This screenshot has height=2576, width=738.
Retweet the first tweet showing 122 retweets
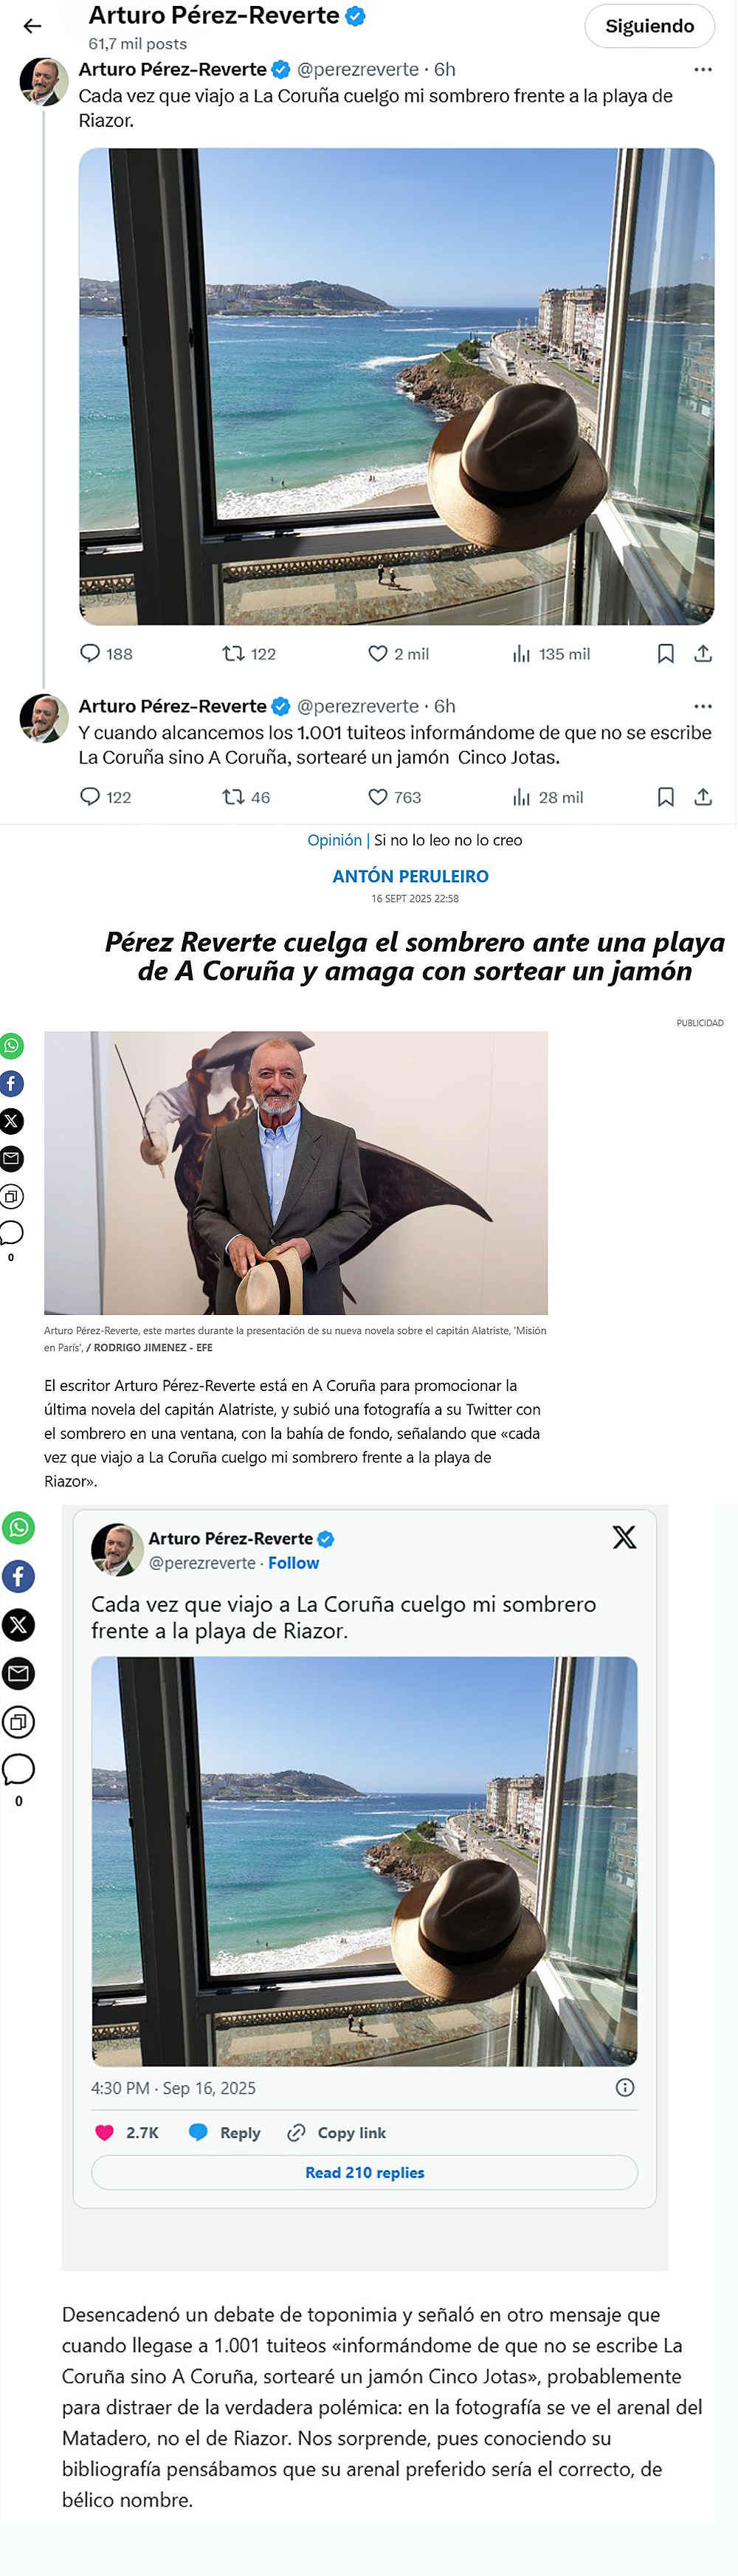249,654
